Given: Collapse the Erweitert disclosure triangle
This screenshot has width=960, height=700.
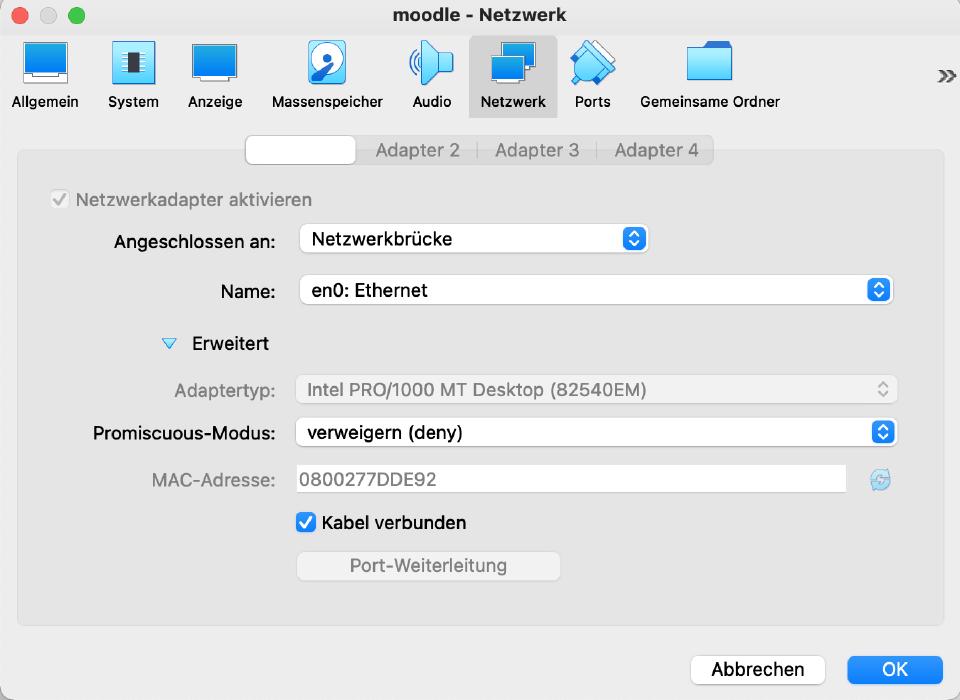Looking at the screenshot, I should (x=169, y=344).
